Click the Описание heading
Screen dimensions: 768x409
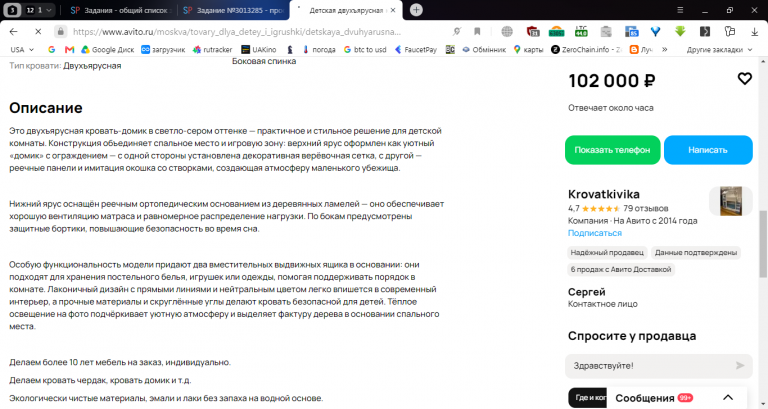coord(46,108)
